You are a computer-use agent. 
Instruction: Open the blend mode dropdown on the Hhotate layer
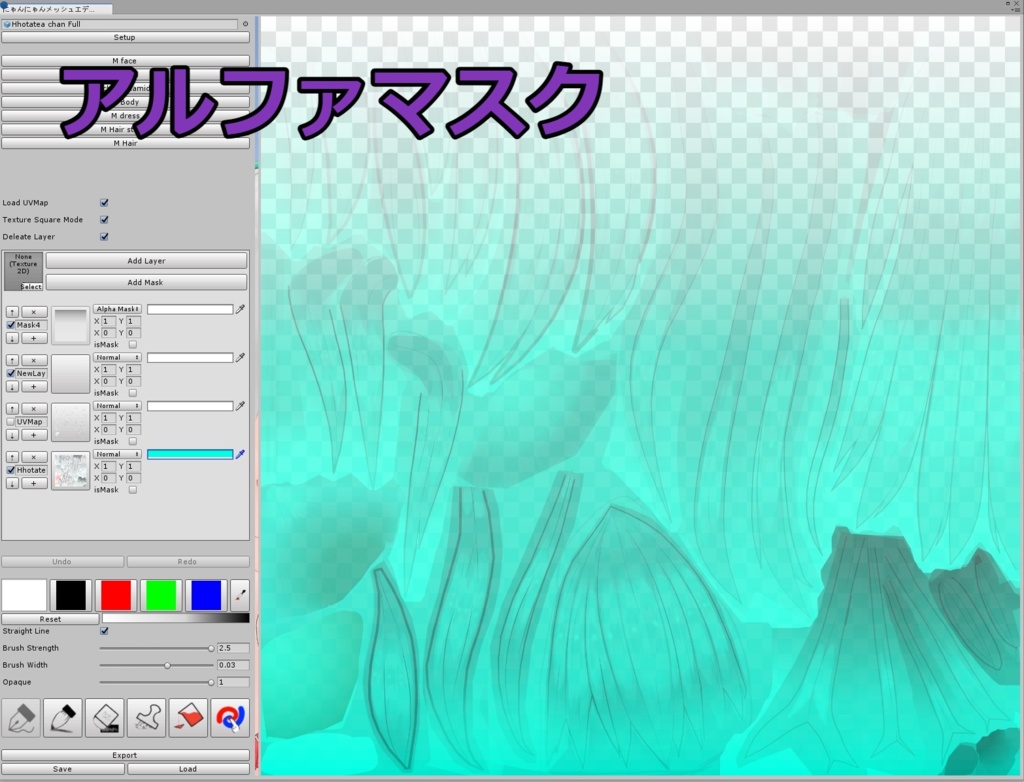tap(117, 454)
